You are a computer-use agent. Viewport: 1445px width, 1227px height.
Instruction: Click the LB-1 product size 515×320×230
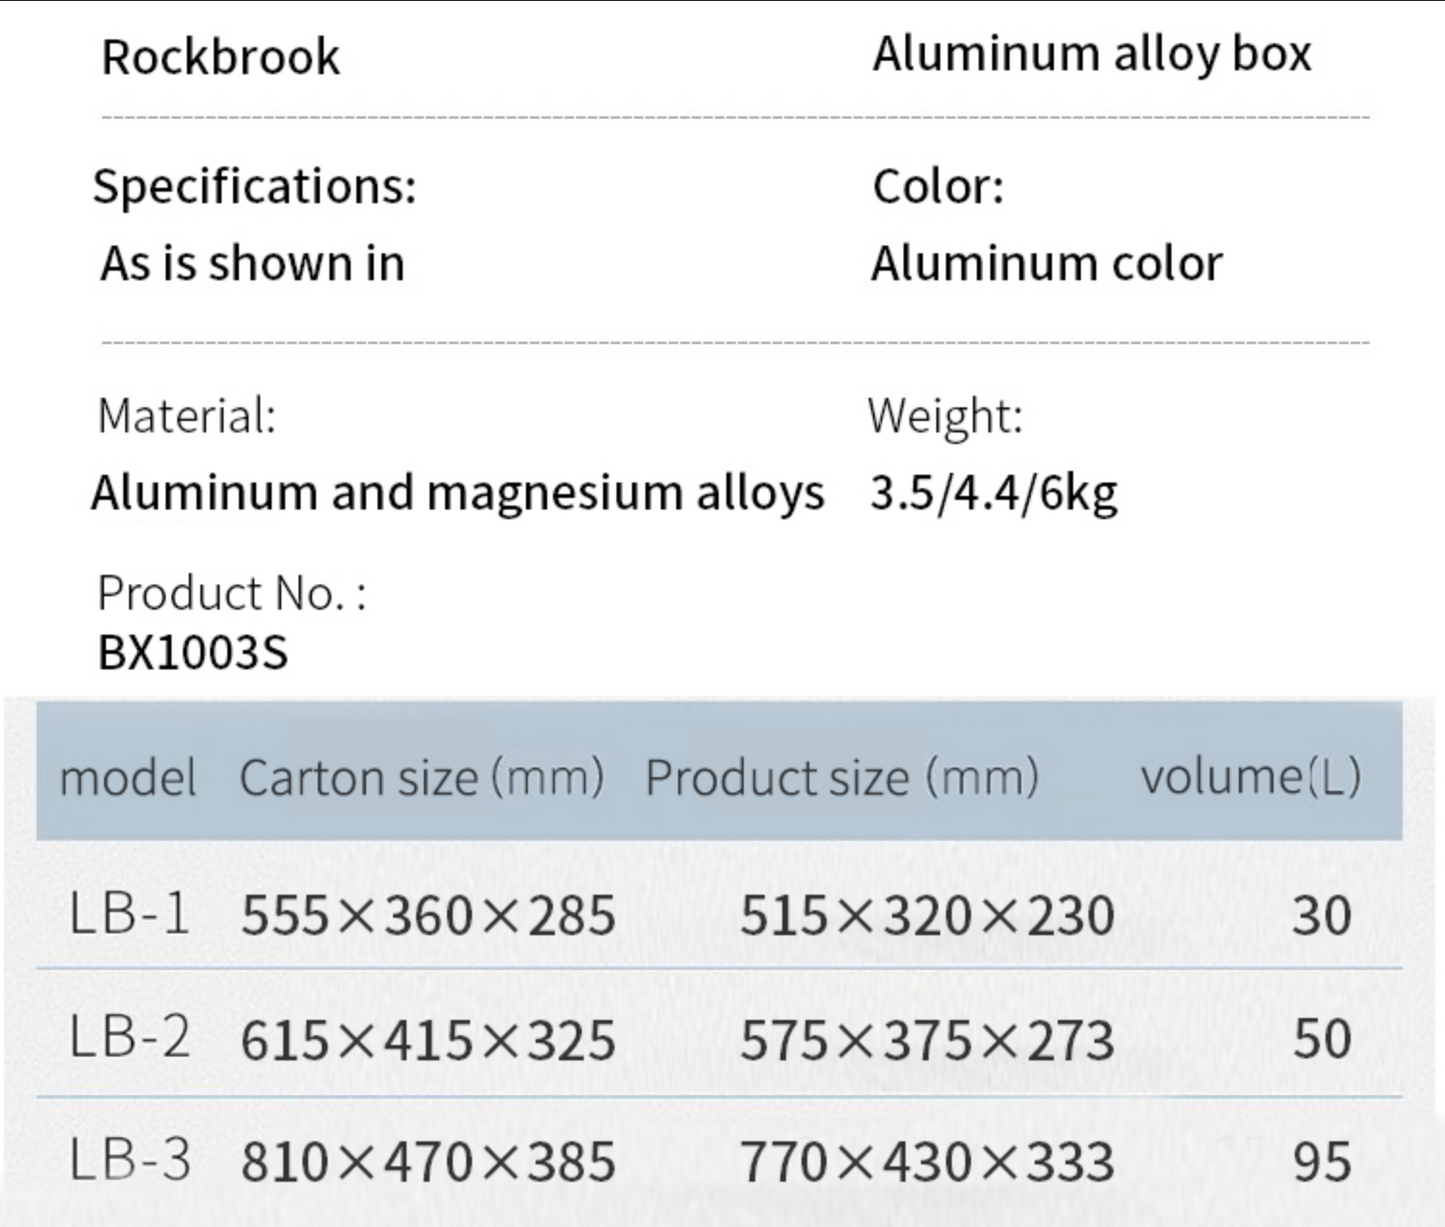927,916
